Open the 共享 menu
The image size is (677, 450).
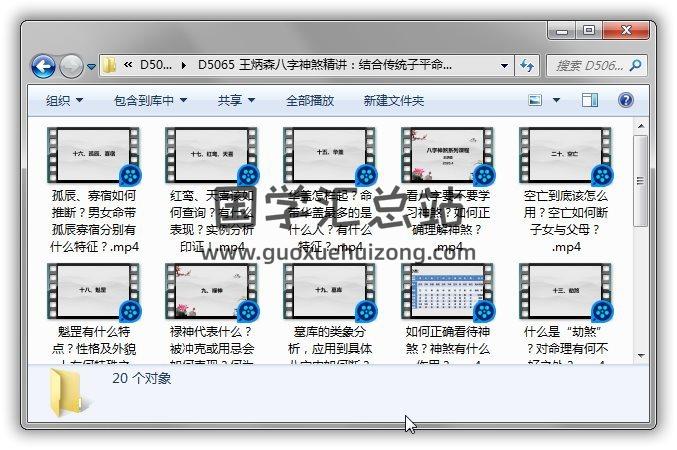[236, 101]
